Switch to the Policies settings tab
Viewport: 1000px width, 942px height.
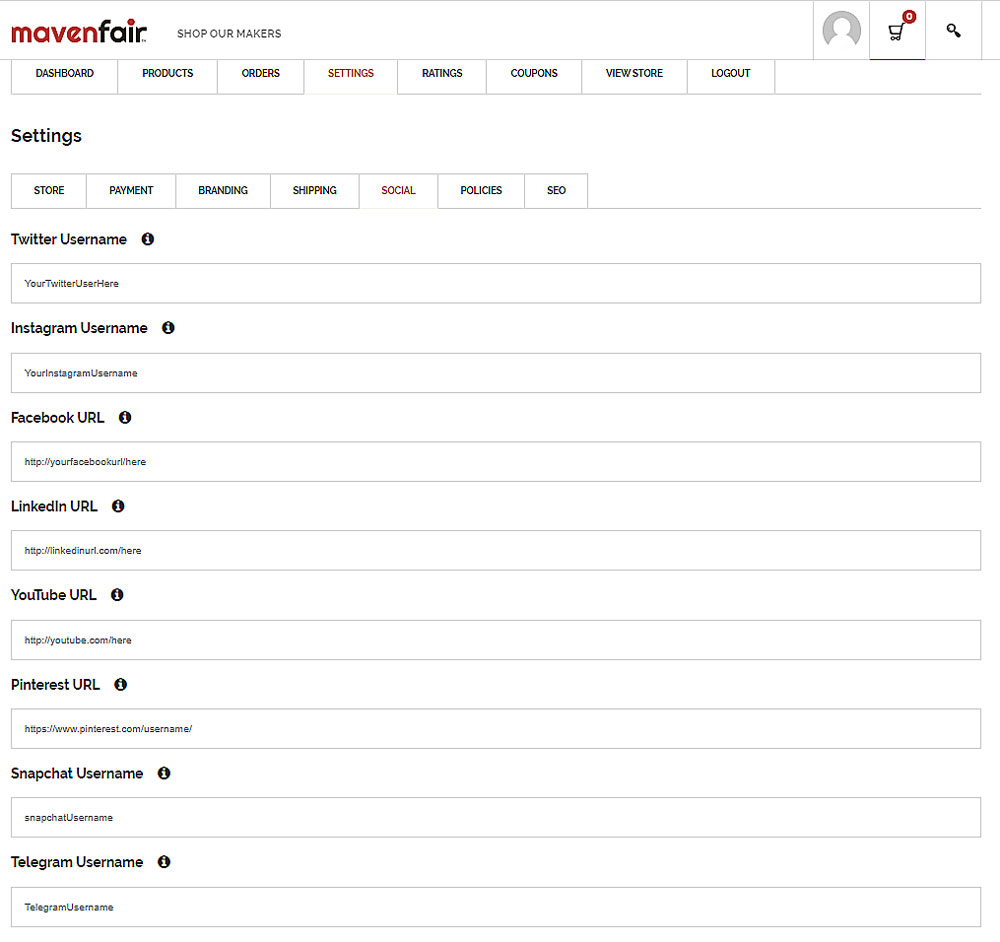pos(482,191)
